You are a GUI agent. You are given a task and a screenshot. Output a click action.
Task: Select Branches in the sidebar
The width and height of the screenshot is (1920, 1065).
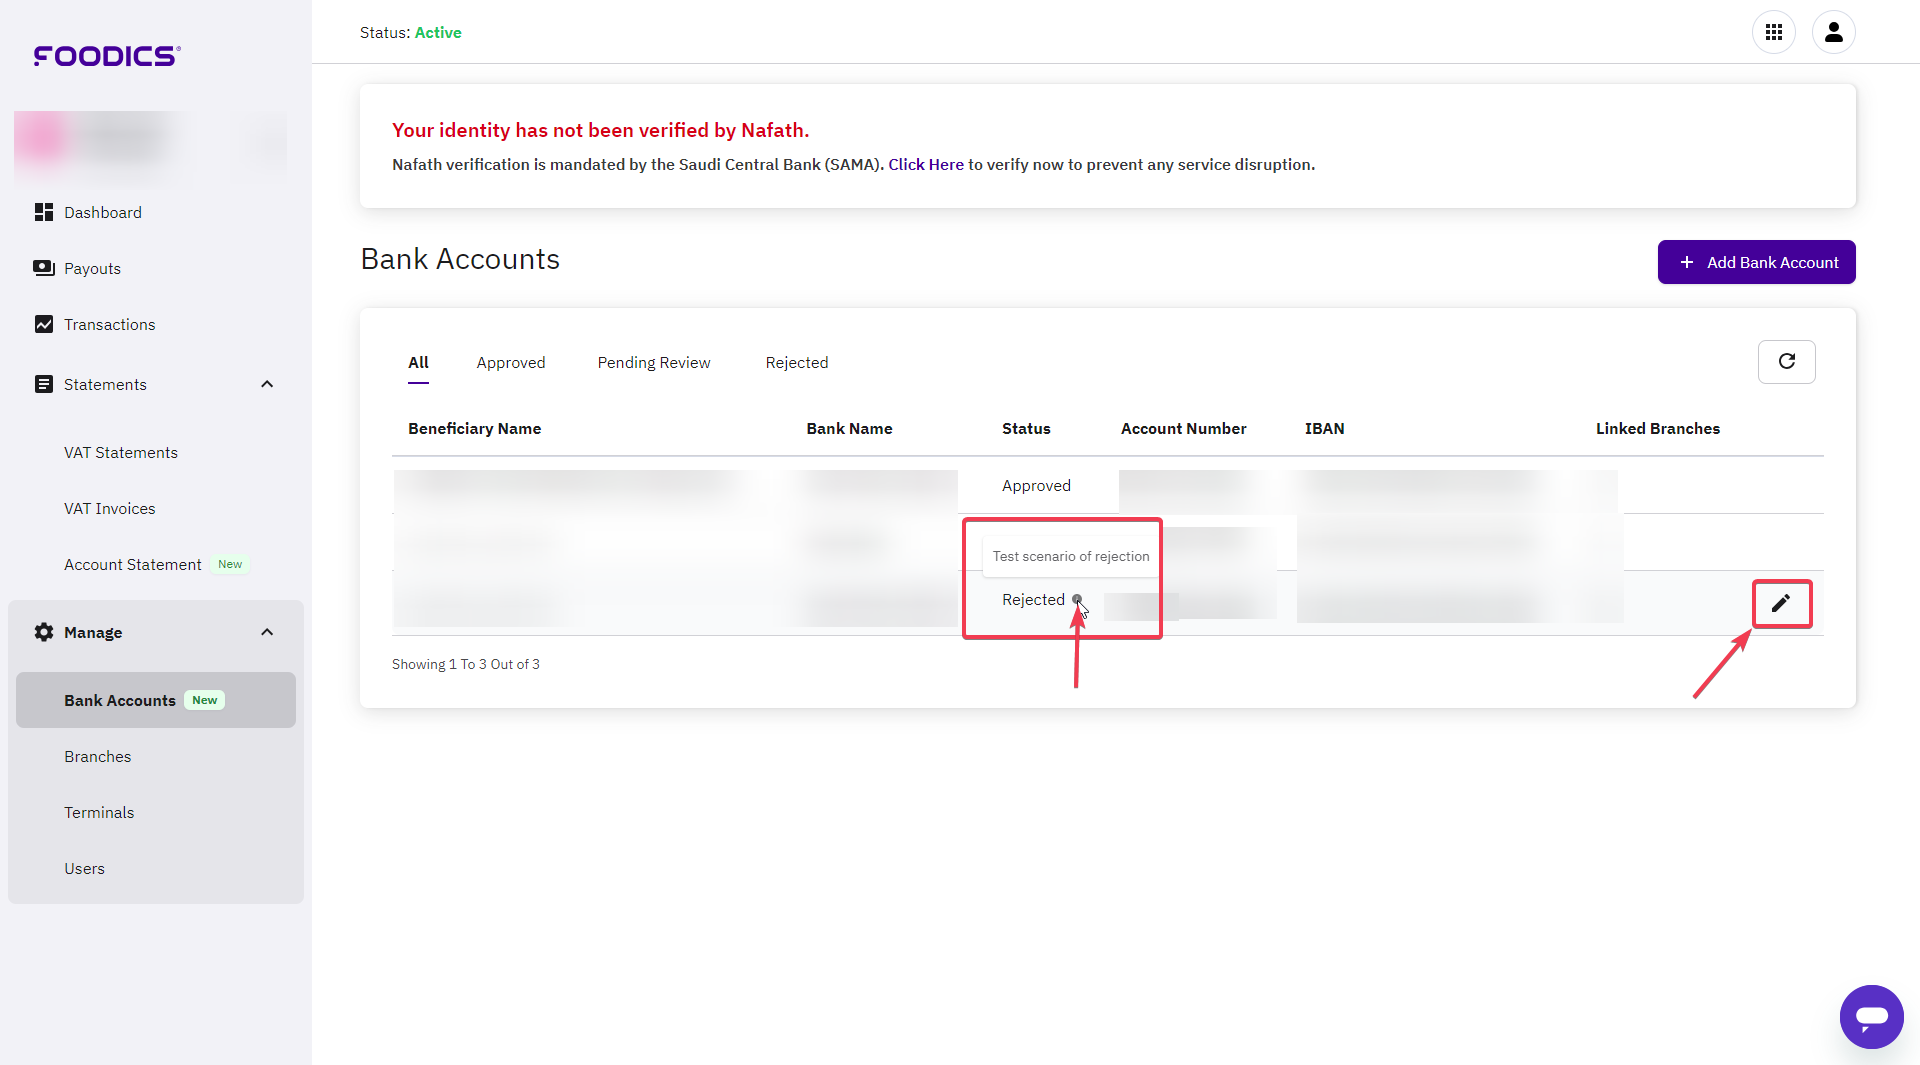(97, 756)
